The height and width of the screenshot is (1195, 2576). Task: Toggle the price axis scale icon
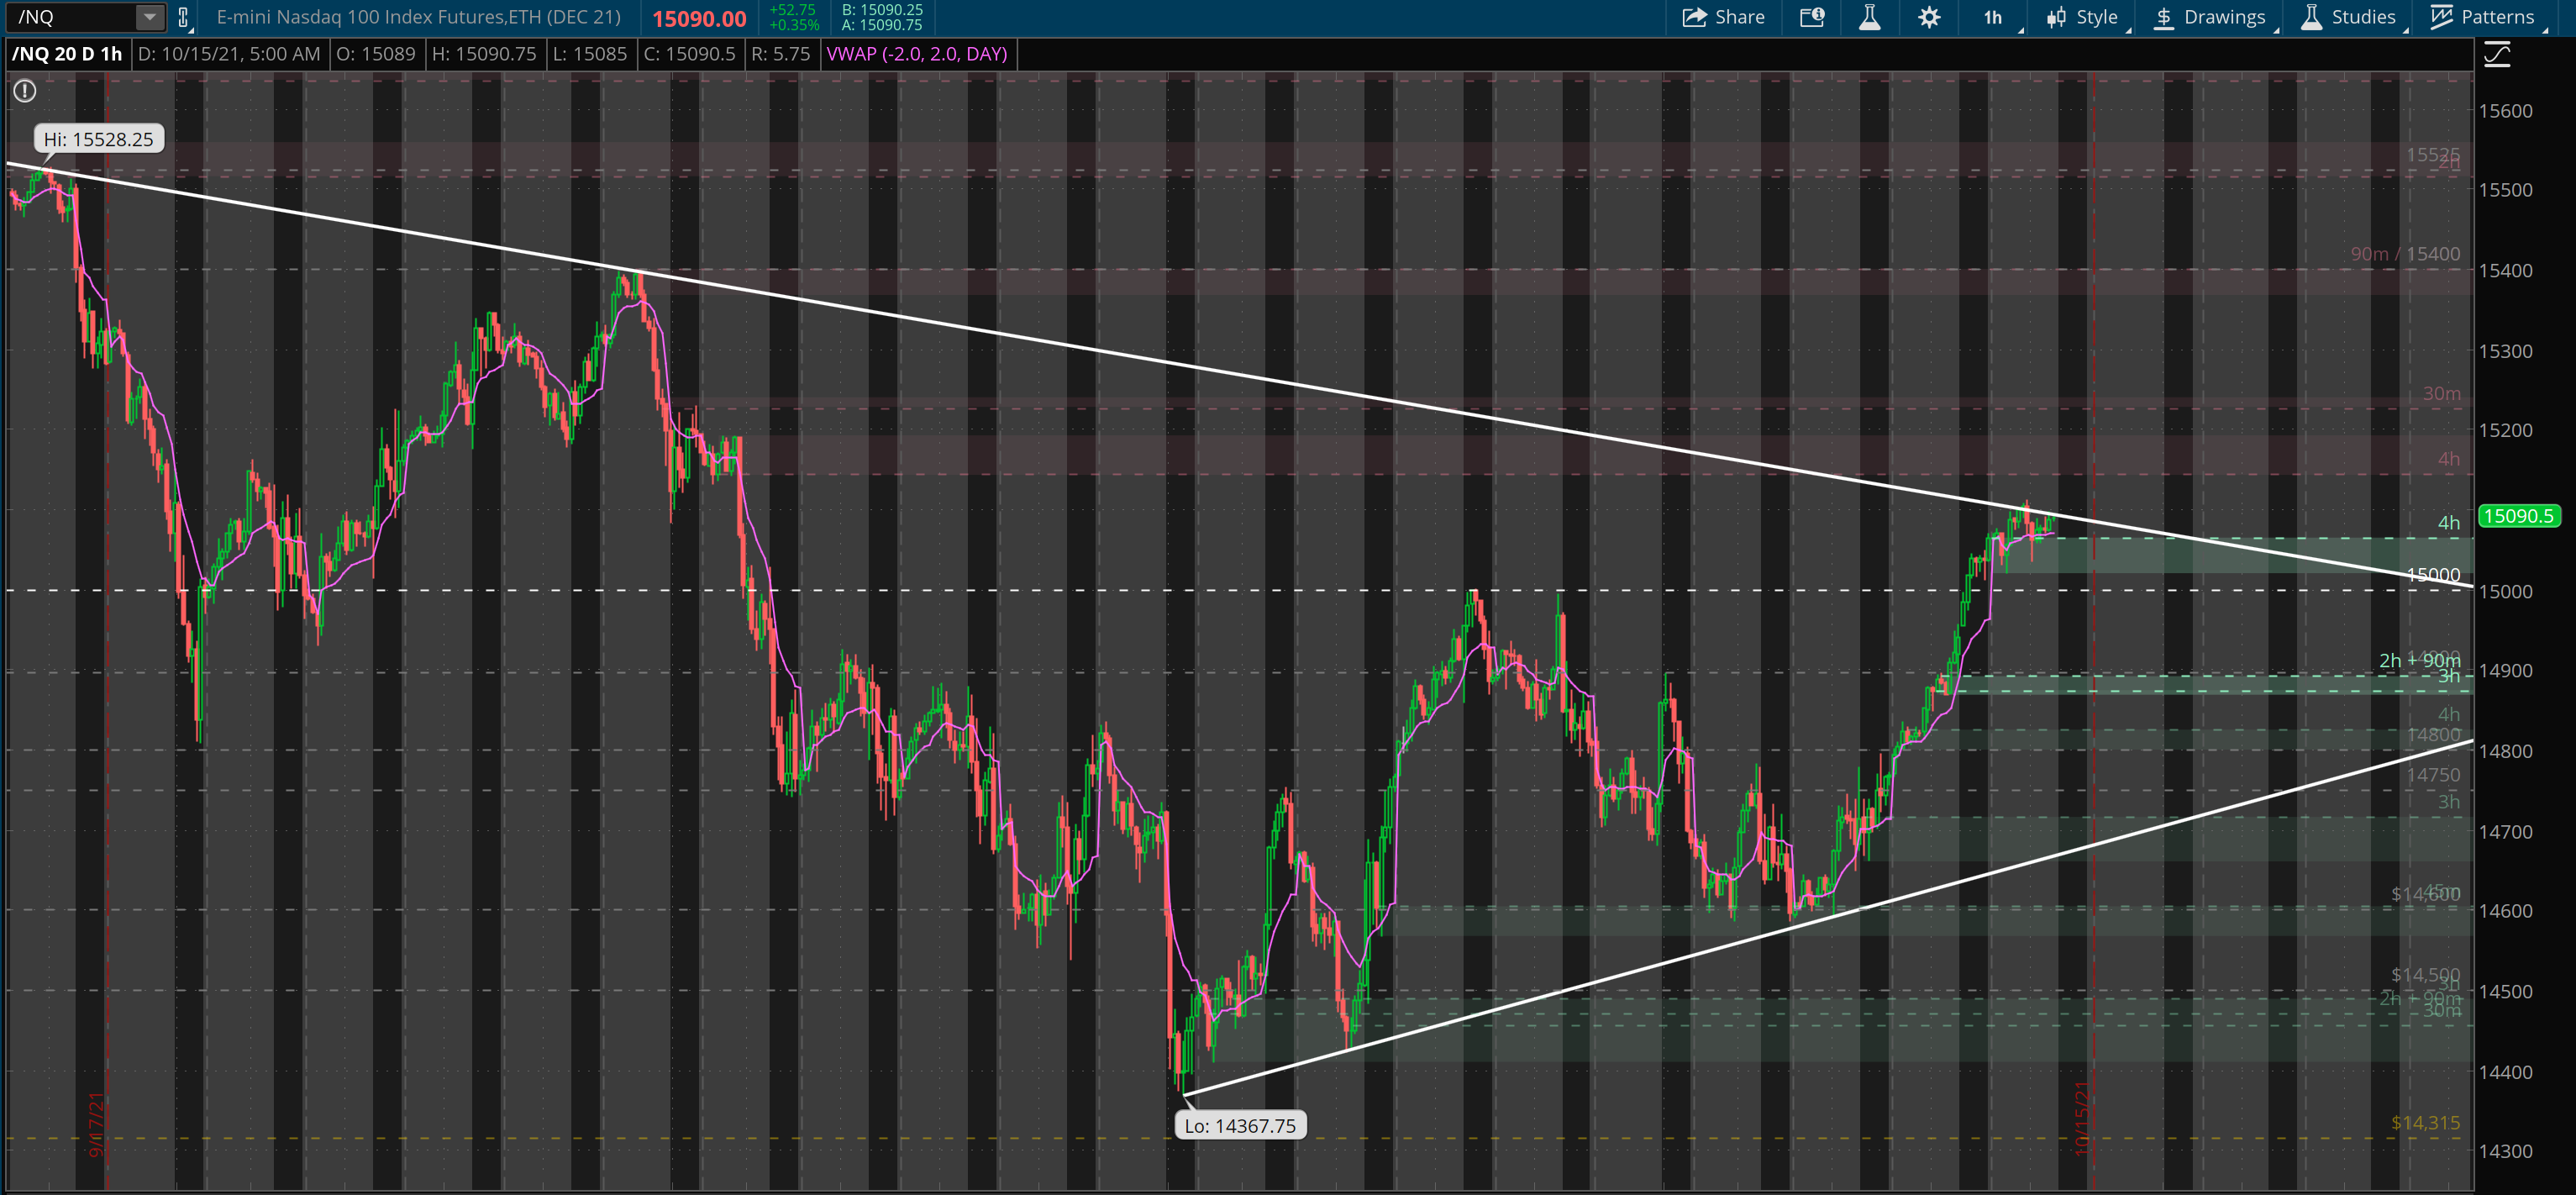coord(2497,54)
